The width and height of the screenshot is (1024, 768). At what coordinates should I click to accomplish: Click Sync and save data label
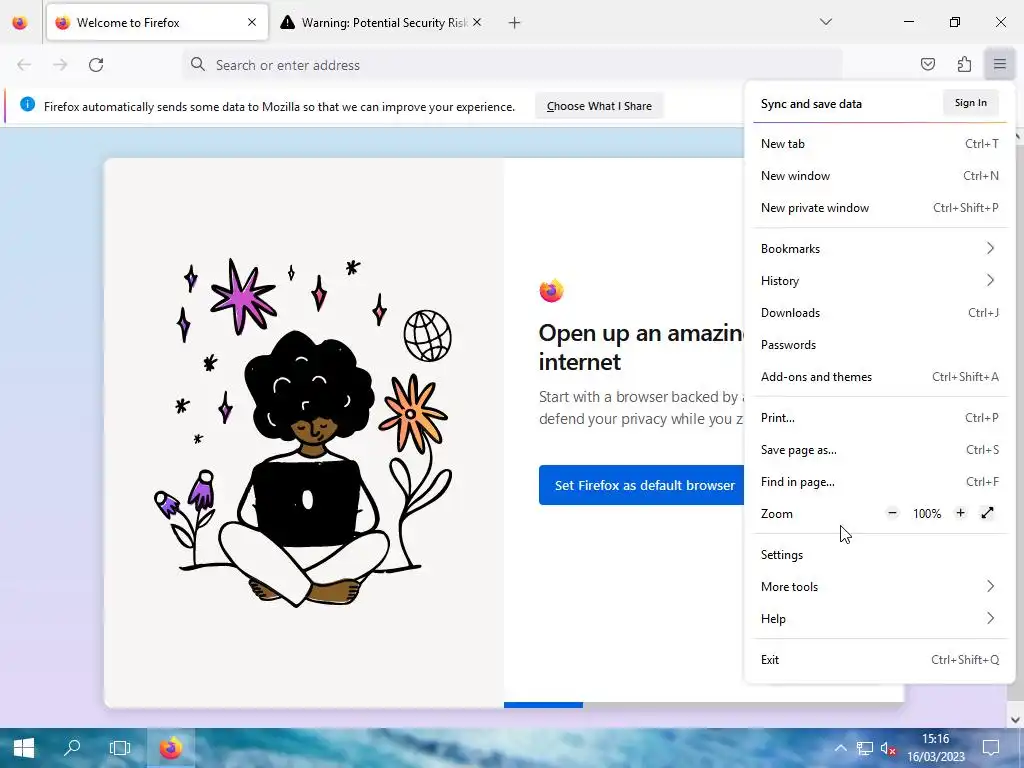click(811, 104)
